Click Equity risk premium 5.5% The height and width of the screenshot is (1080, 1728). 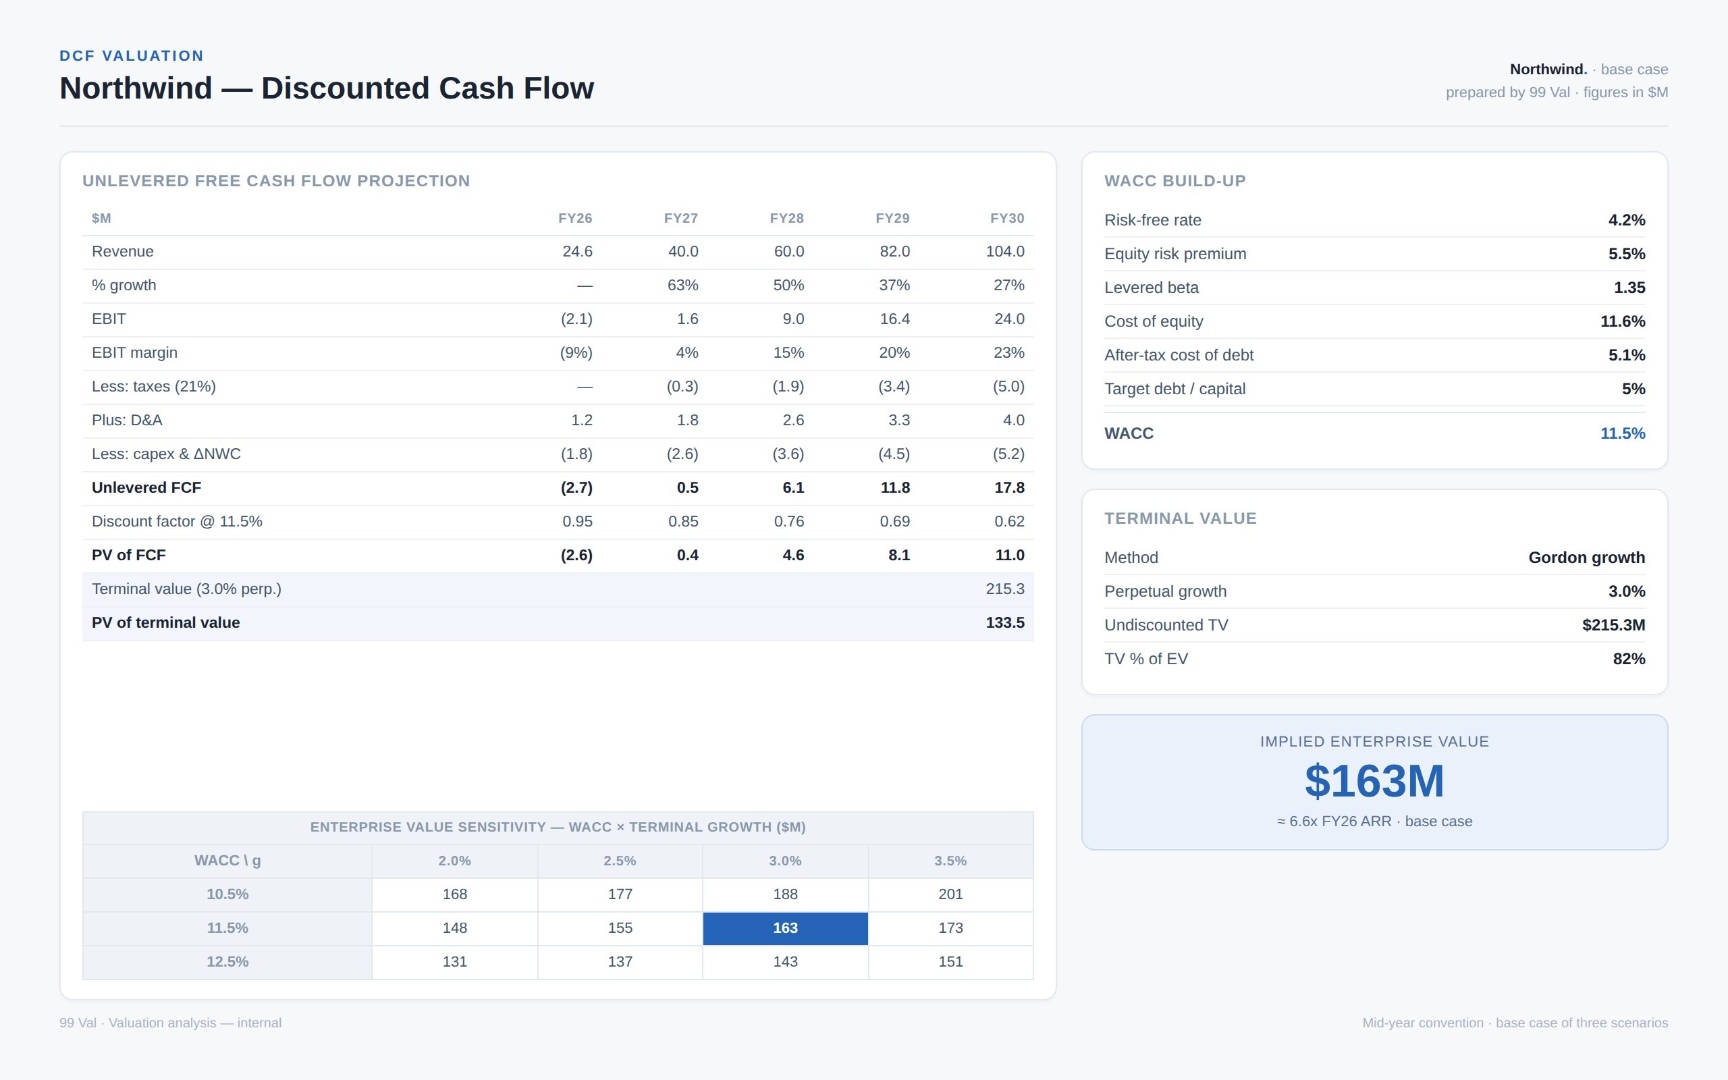click(x=1626, y=254)
